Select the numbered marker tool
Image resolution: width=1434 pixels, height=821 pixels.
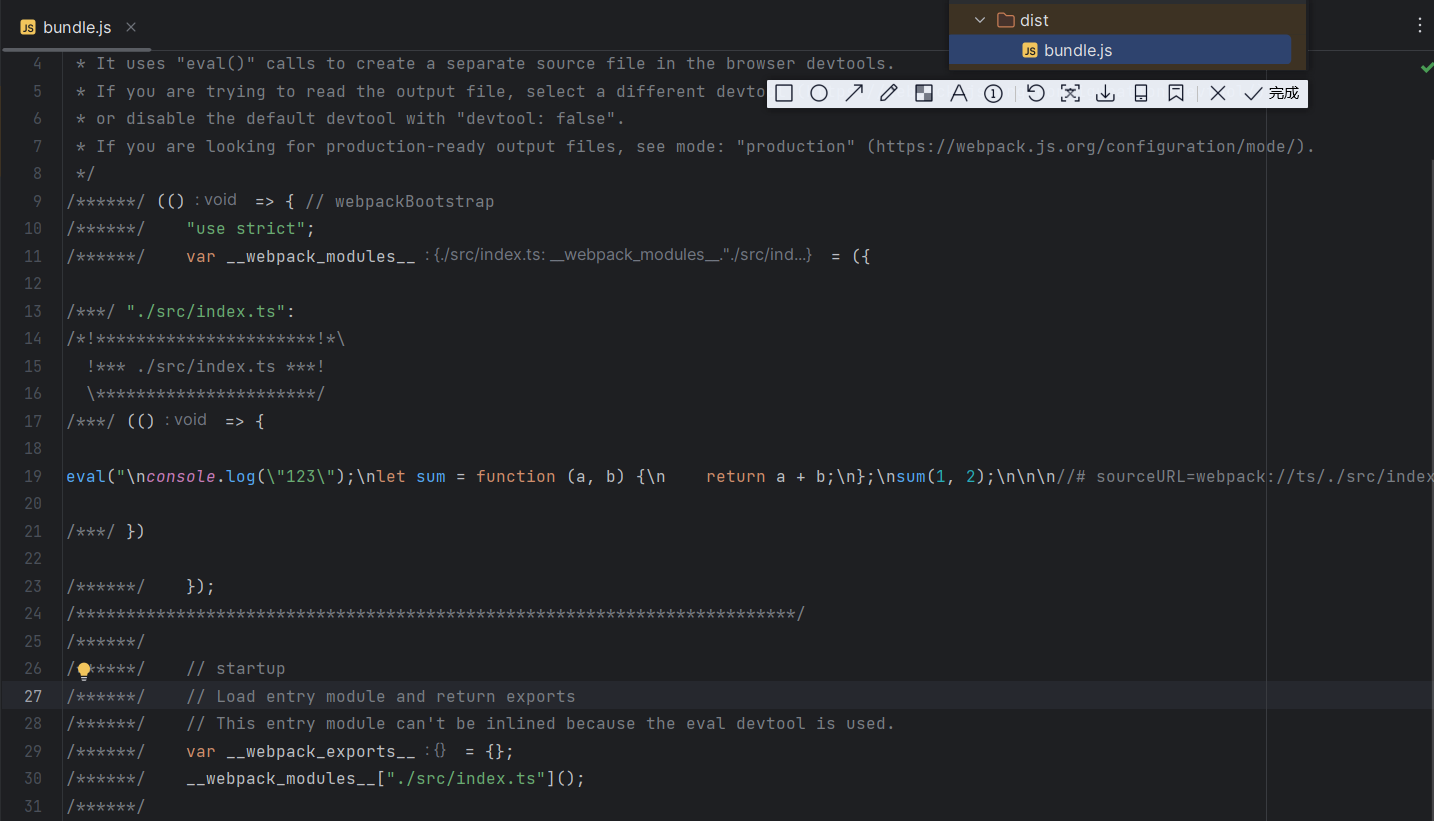click(x=993, y=93)
